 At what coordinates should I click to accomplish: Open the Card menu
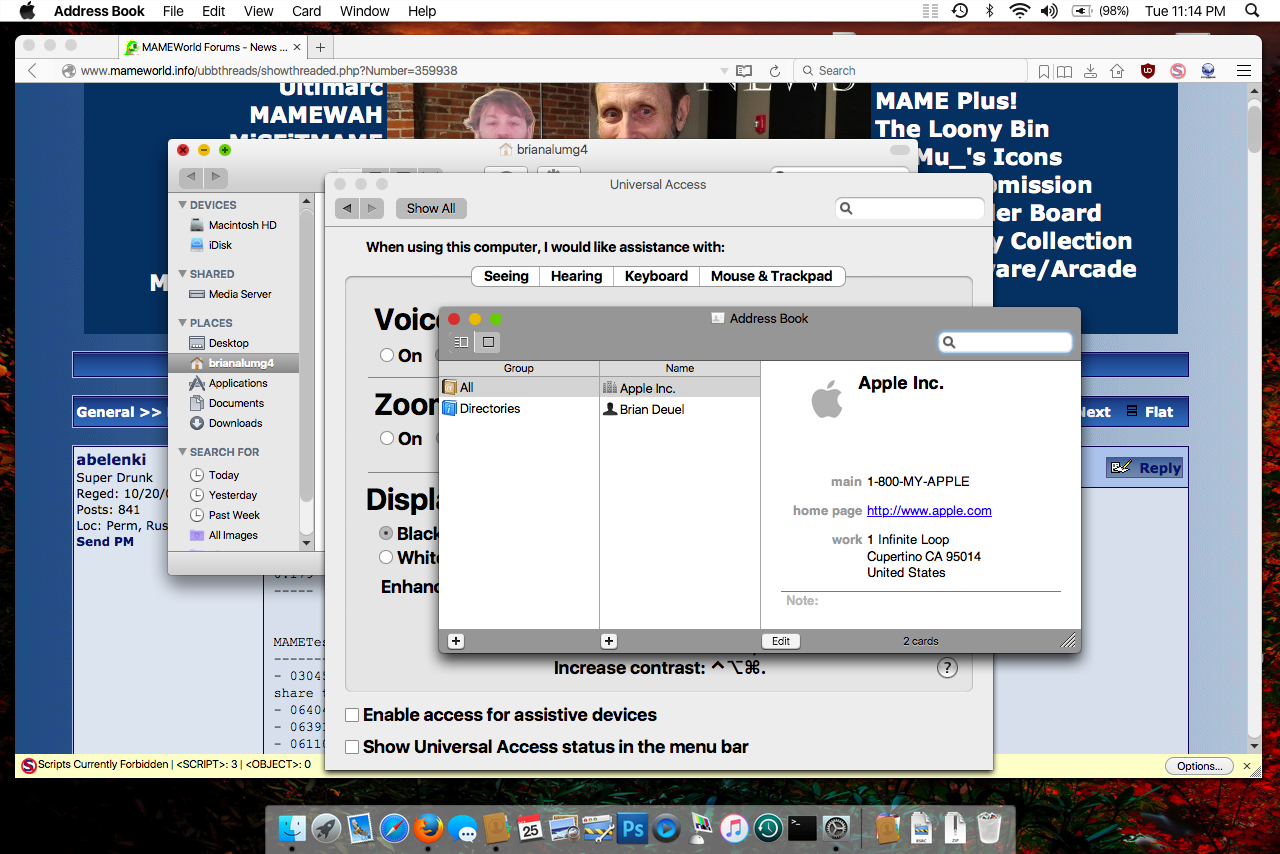click(x=307, y=11)
